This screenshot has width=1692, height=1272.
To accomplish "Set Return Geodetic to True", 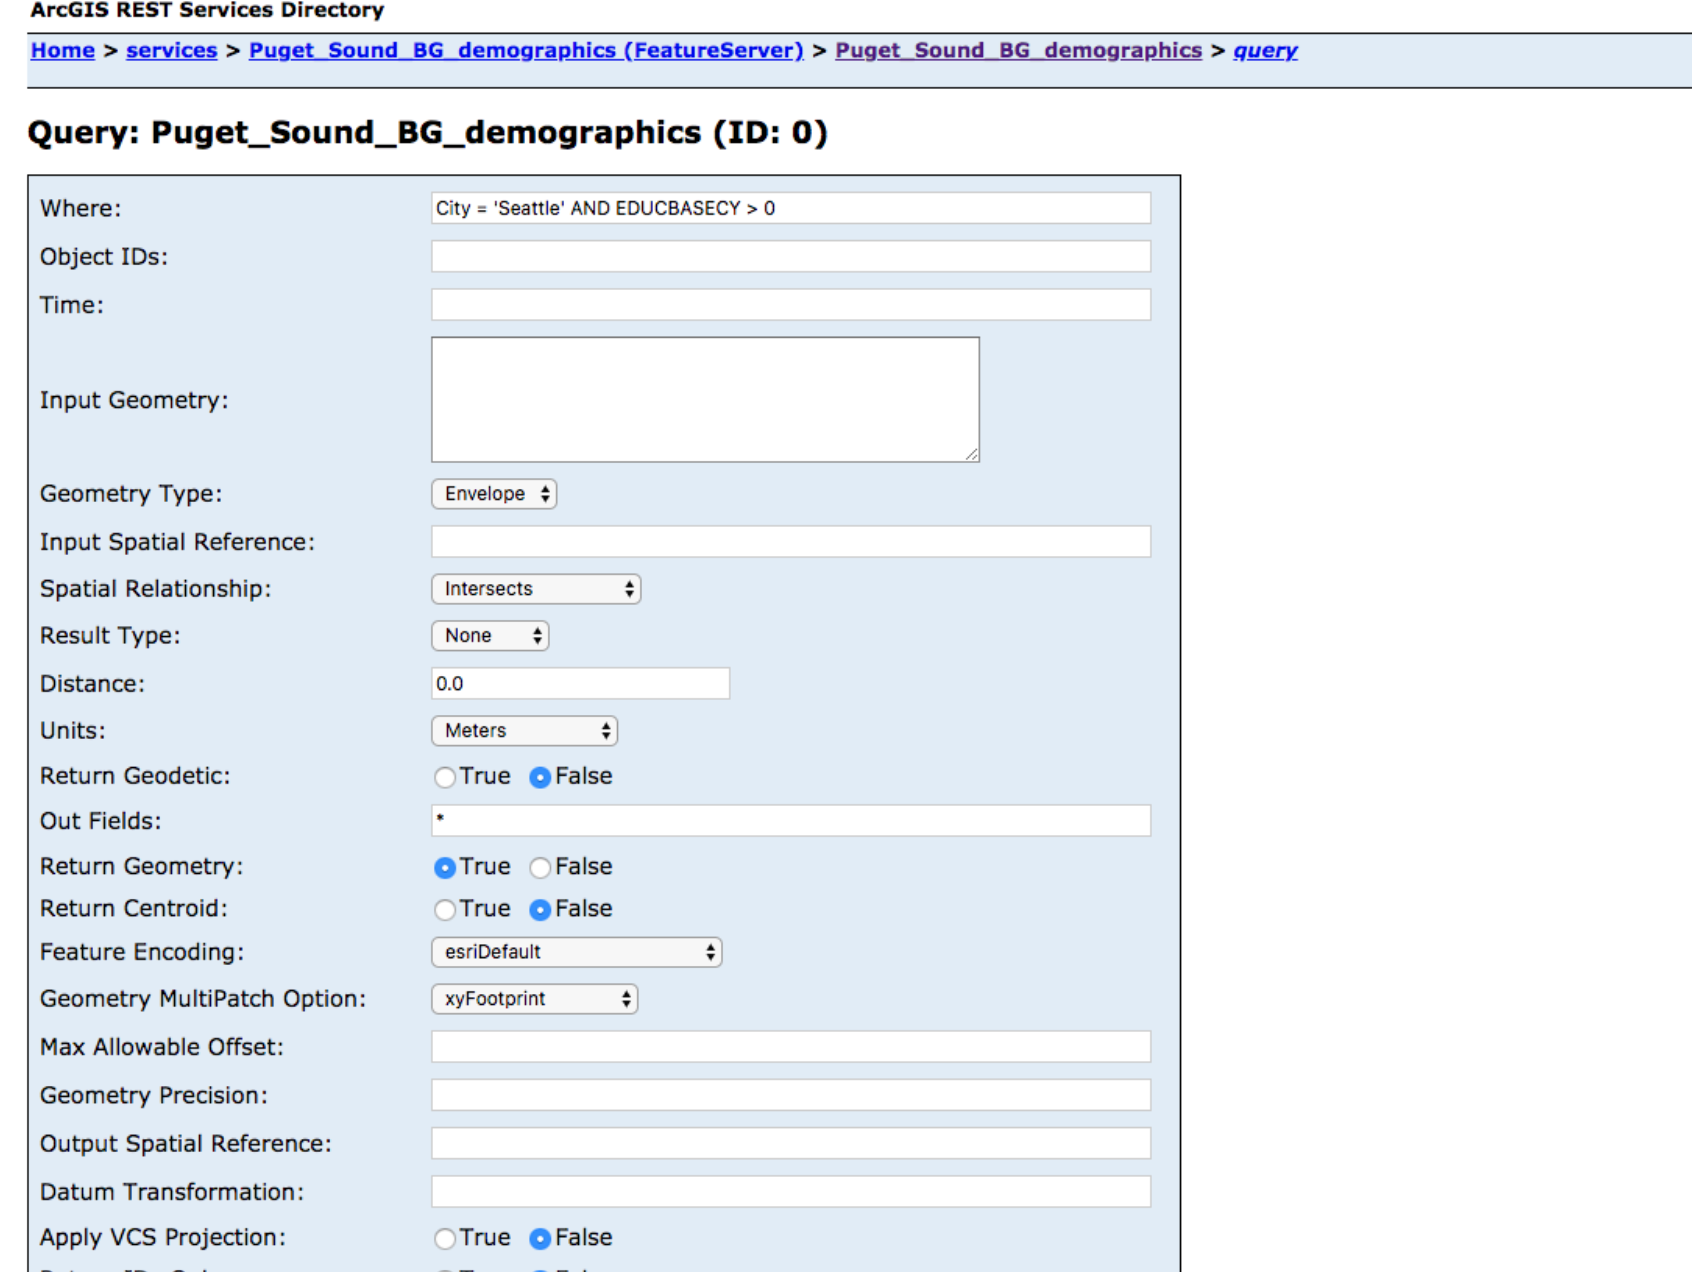I will click(x=445, y=777).
